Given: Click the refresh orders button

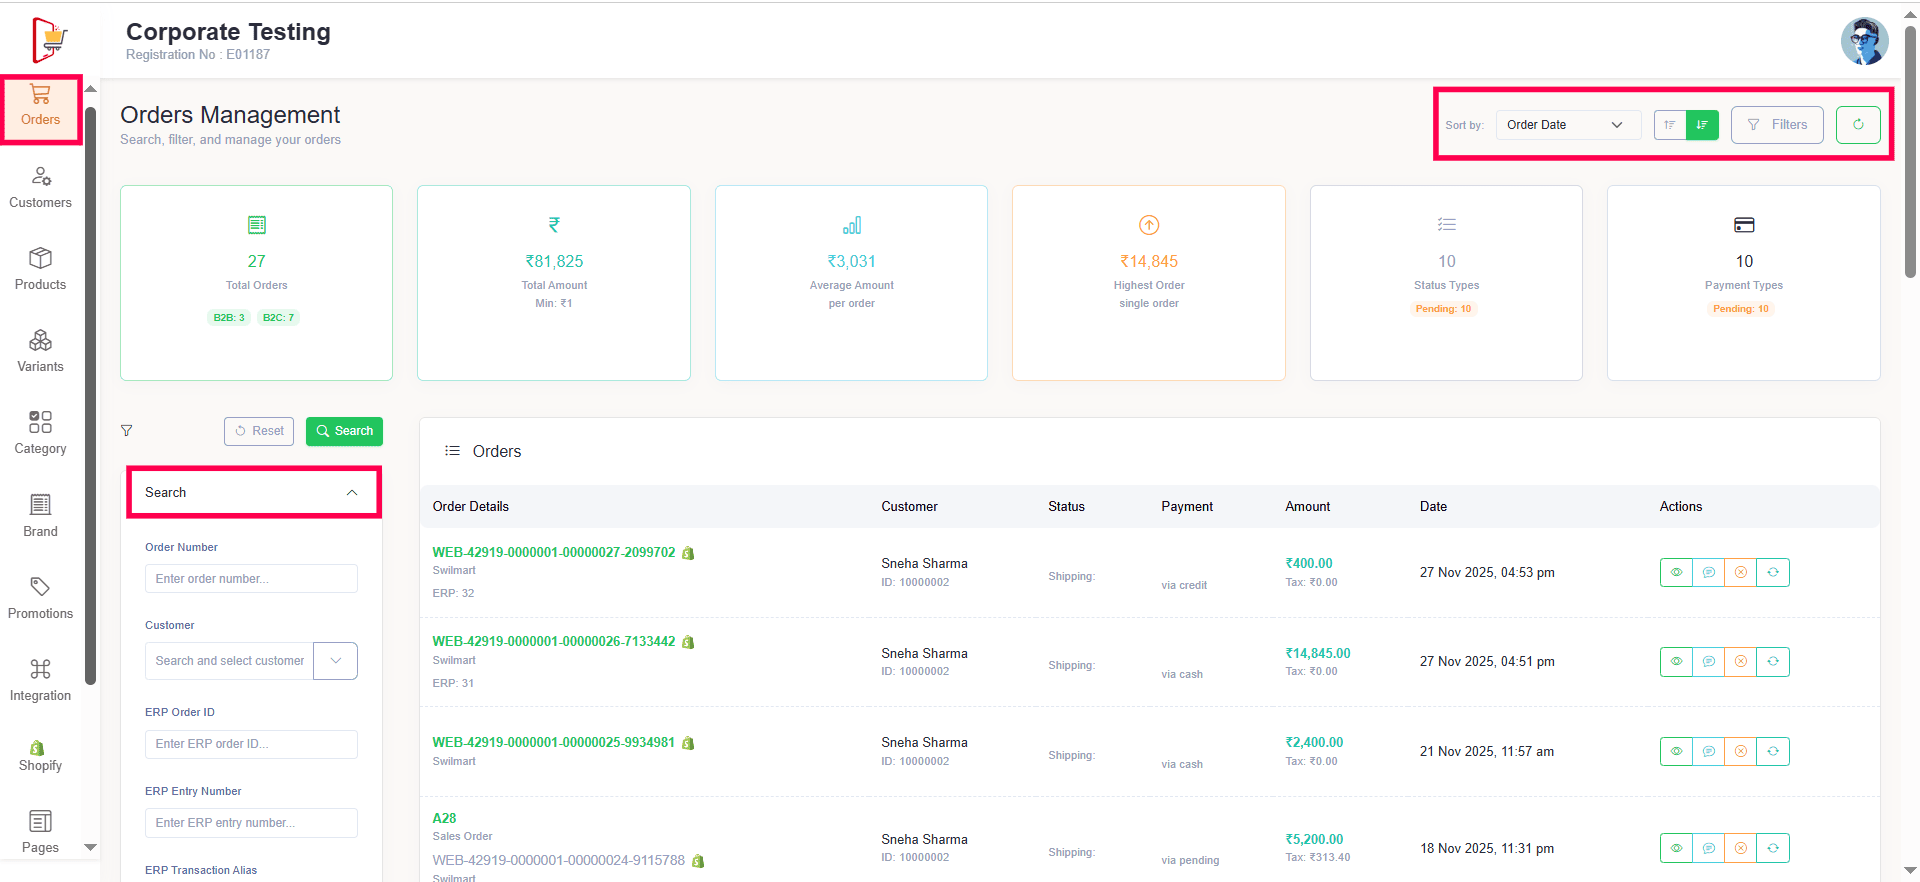Looking at the screenshot, I should click(x=1857, y=125).
